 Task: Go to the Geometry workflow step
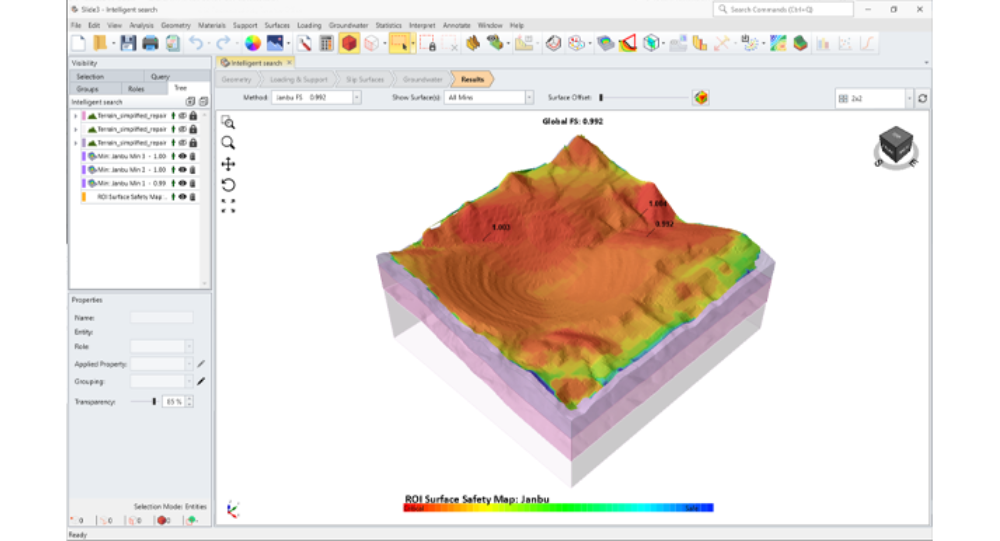(237, 79)
